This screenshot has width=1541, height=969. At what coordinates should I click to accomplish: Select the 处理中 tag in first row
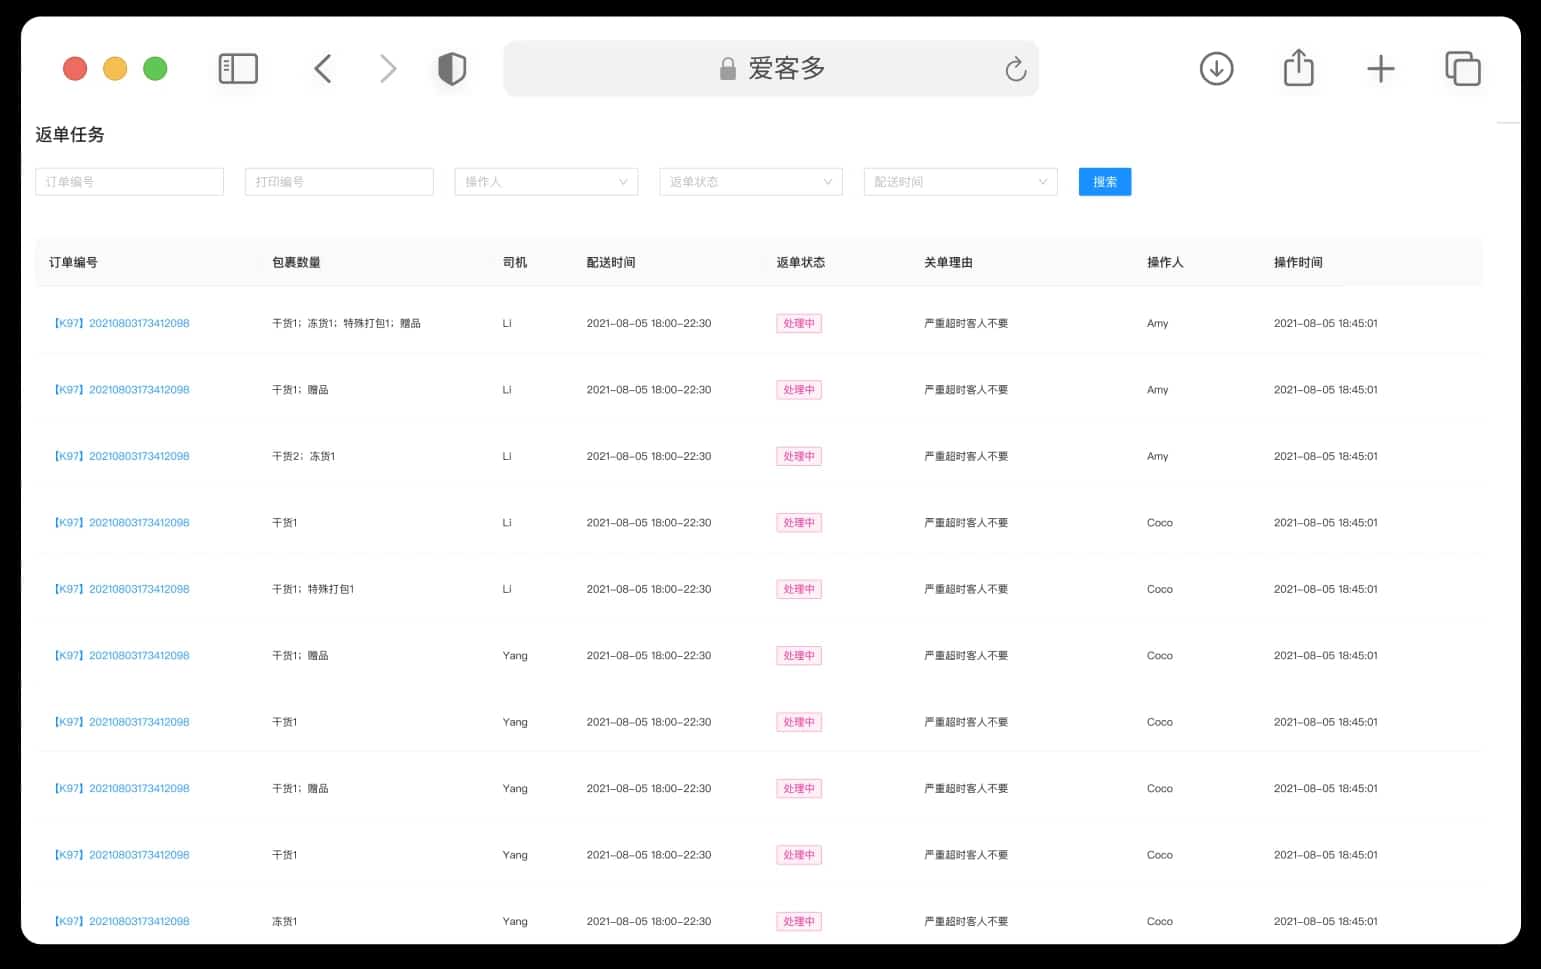coord(799,323)
